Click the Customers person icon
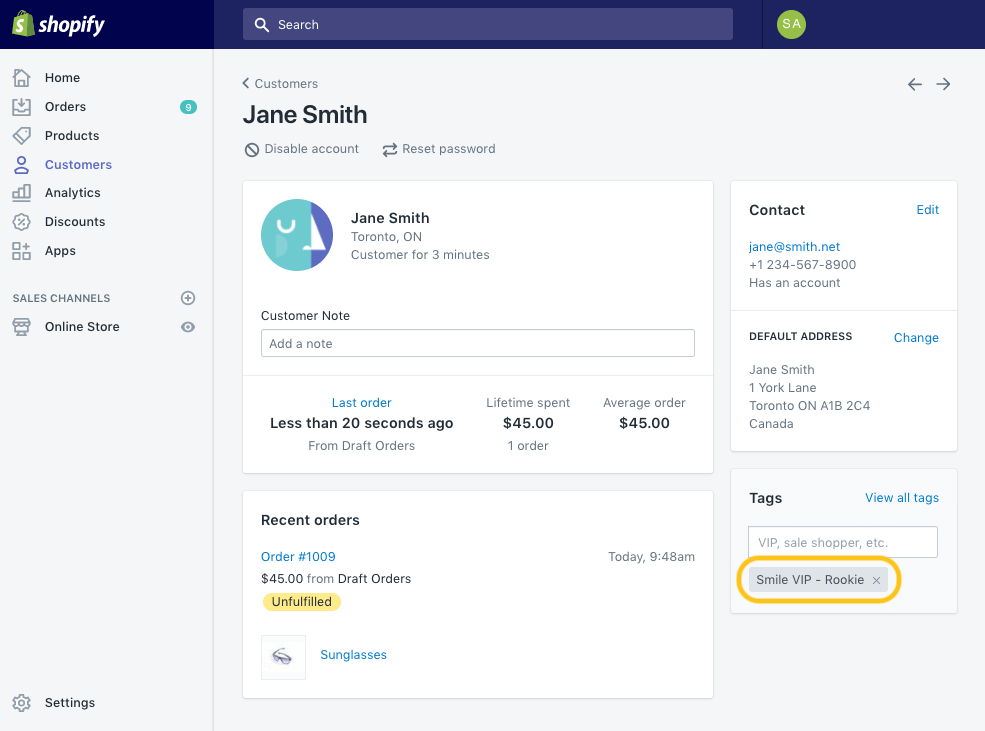The height and width of the screenshot is (731, 985). 21,165
